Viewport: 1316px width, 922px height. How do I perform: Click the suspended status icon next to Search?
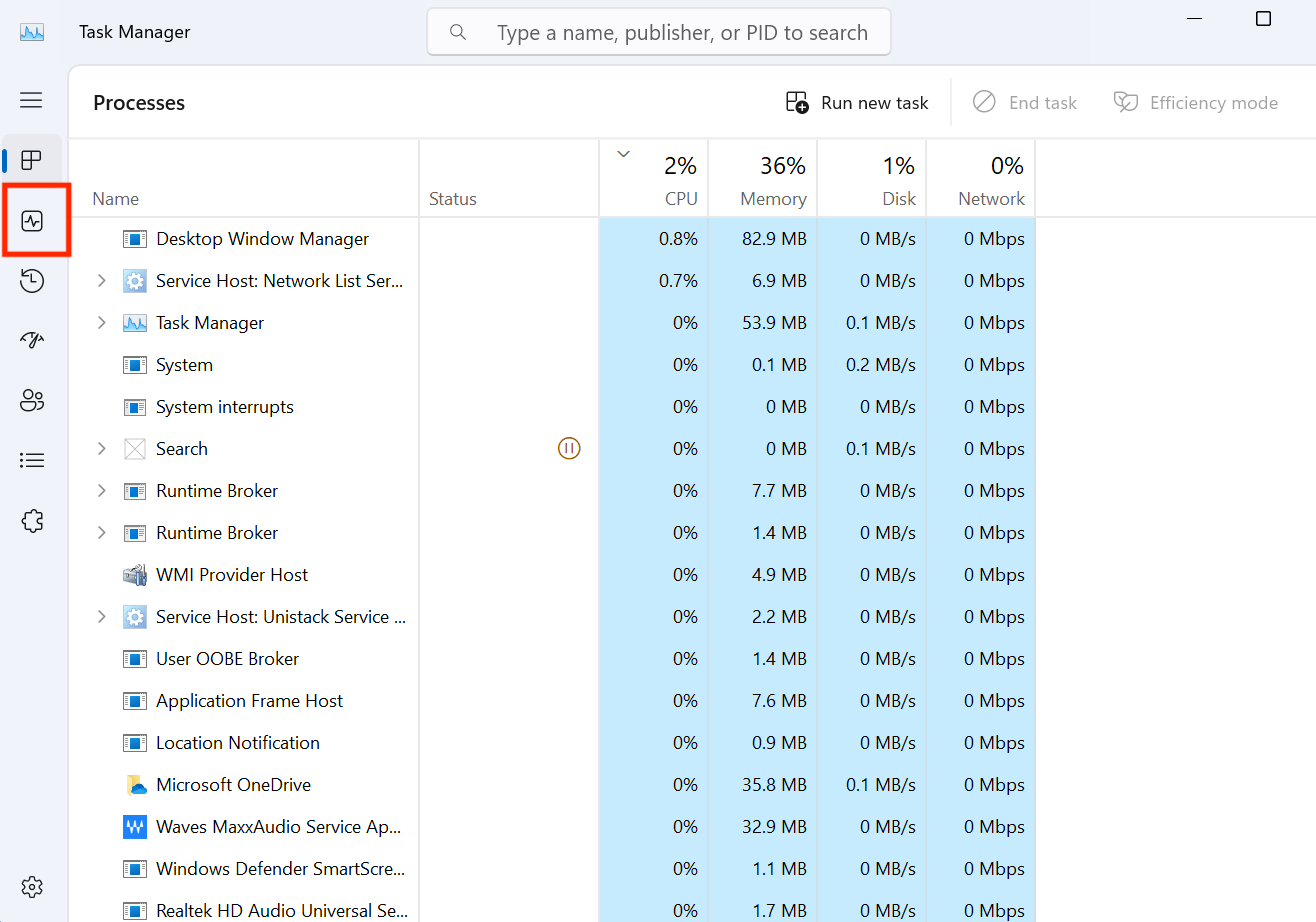(568, 448)
